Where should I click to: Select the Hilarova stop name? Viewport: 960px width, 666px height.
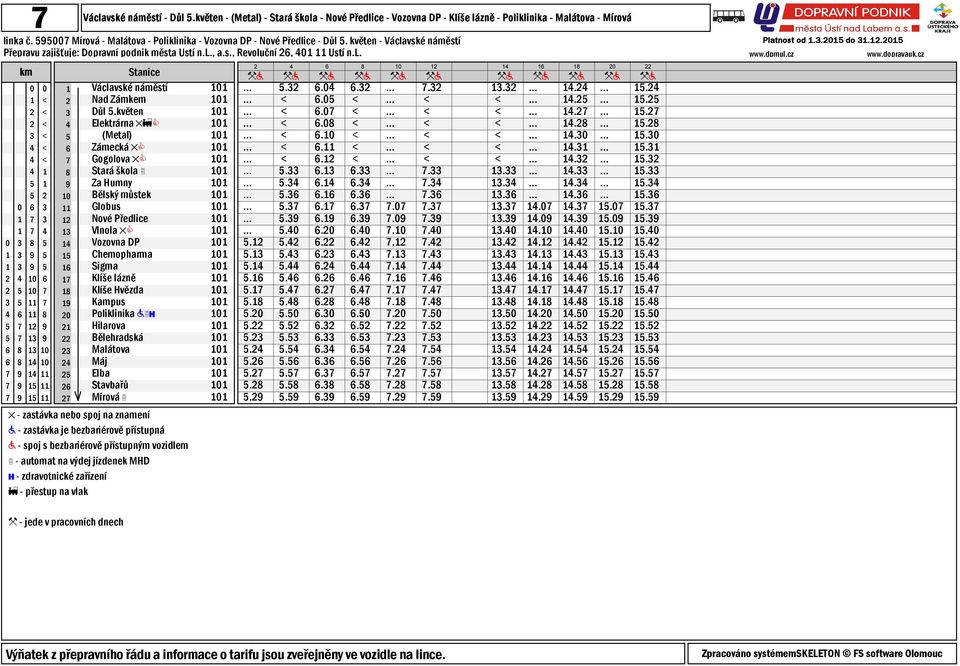coord(108,326)
